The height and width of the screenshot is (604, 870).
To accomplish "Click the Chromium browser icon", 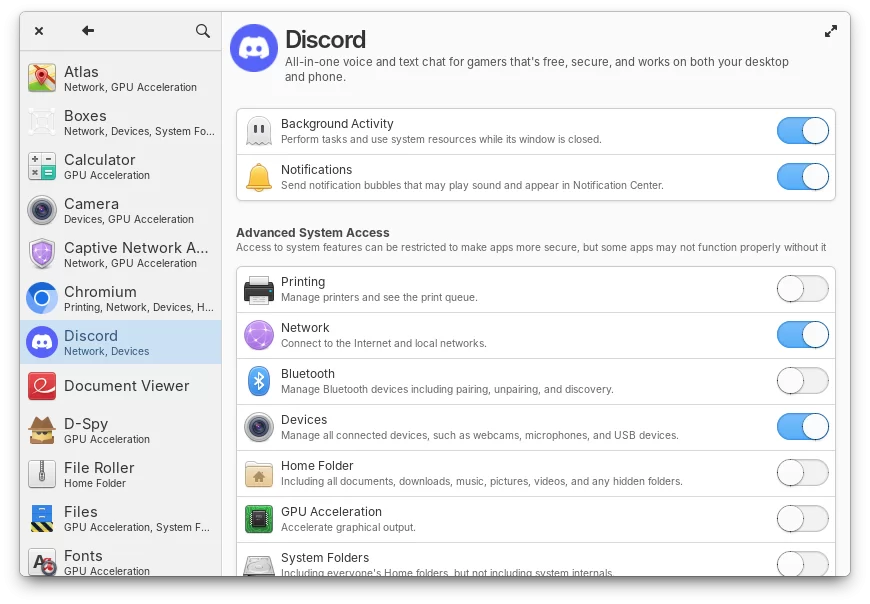I will (42, 298).
